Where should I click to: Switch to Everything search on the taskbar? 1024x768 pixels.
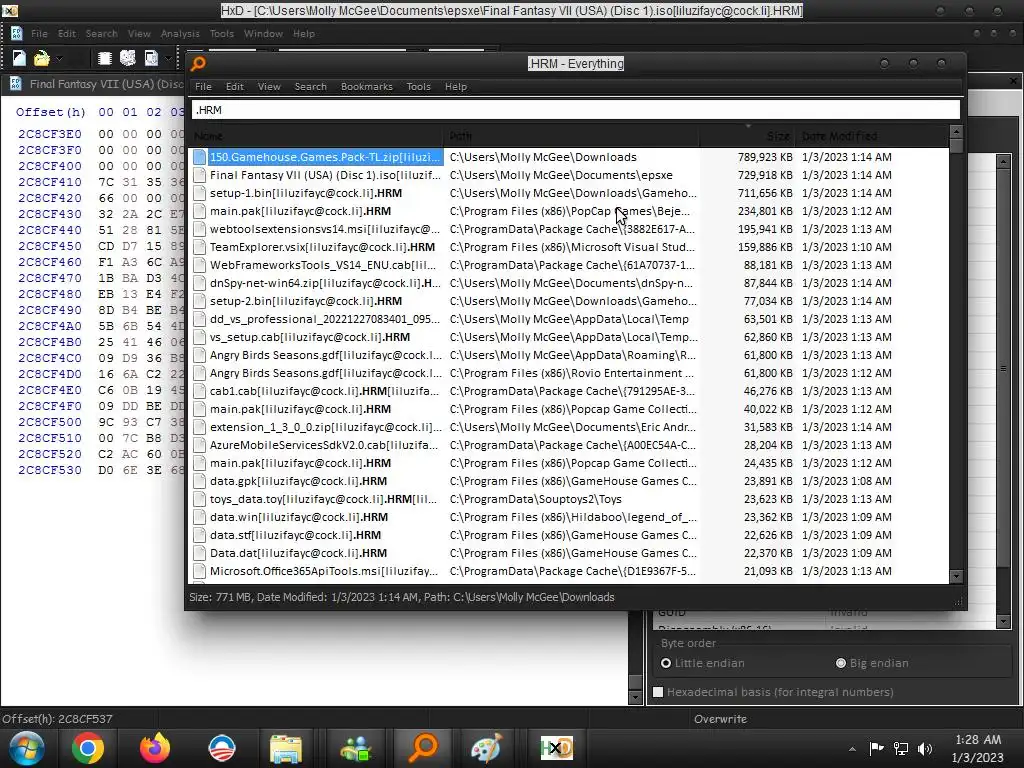pos(423,748)
